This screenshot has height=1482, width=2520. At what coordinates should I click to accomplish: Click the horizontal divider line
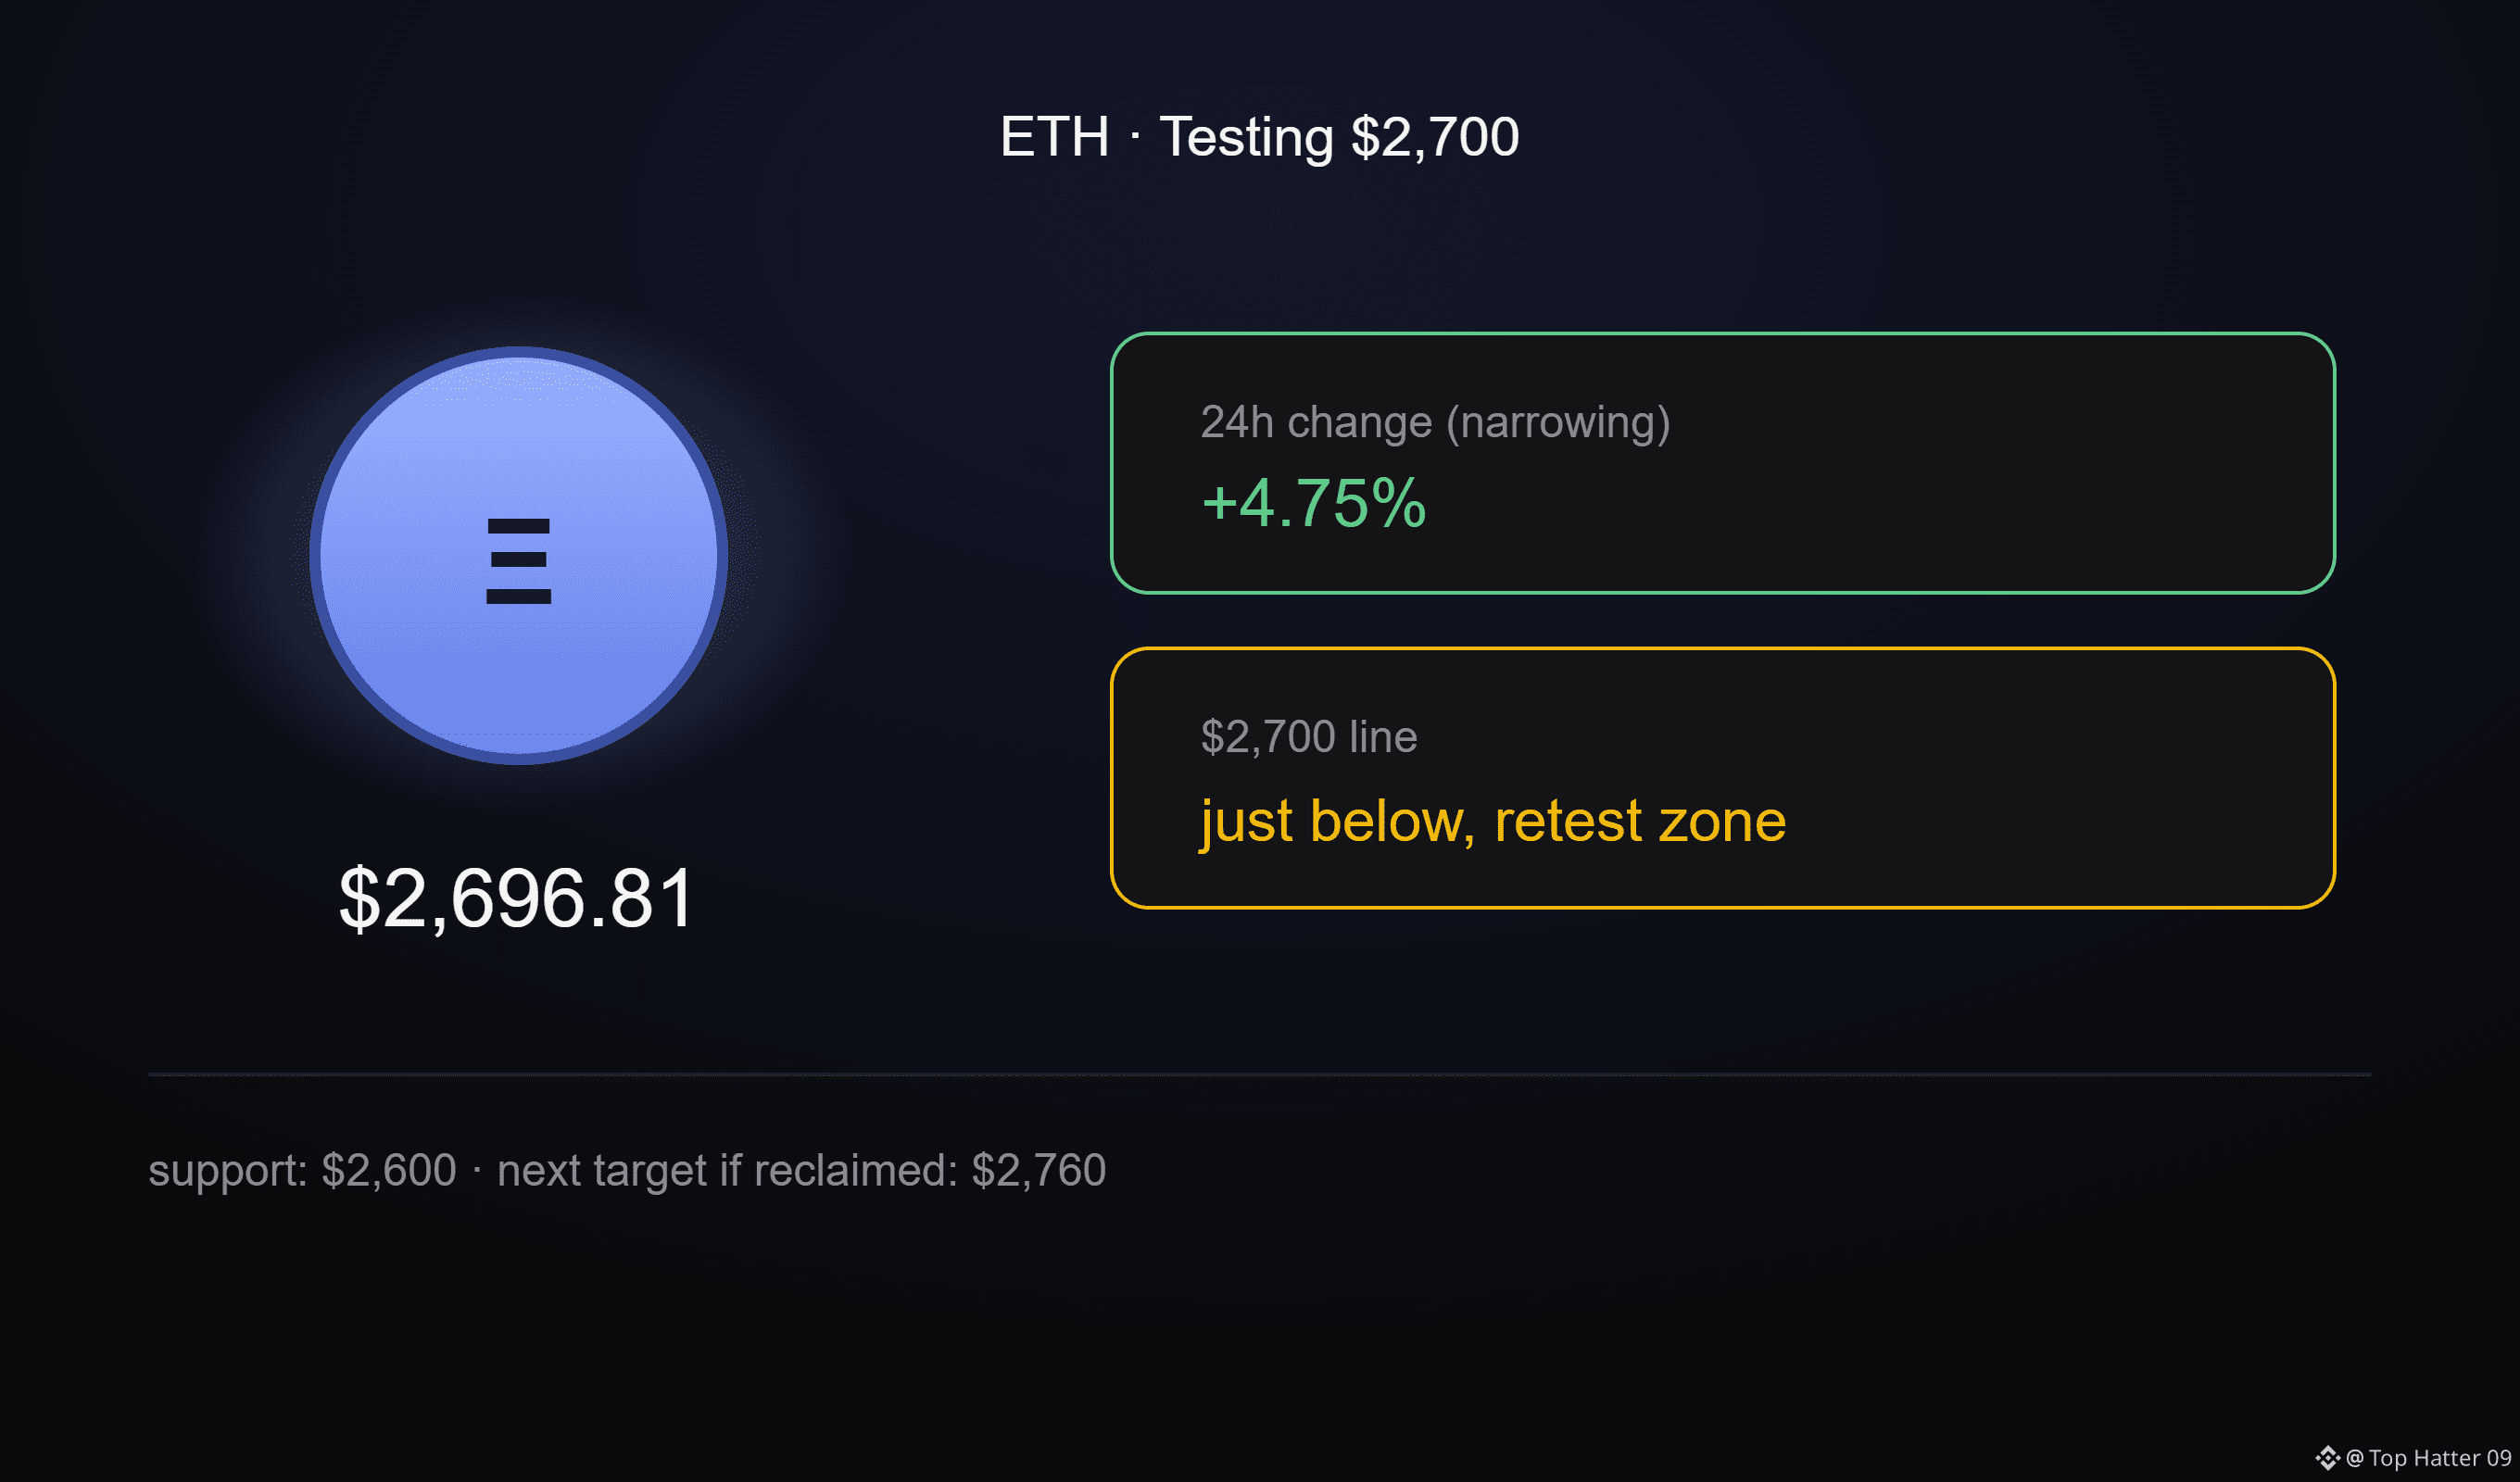(x=1260, y=1075)
